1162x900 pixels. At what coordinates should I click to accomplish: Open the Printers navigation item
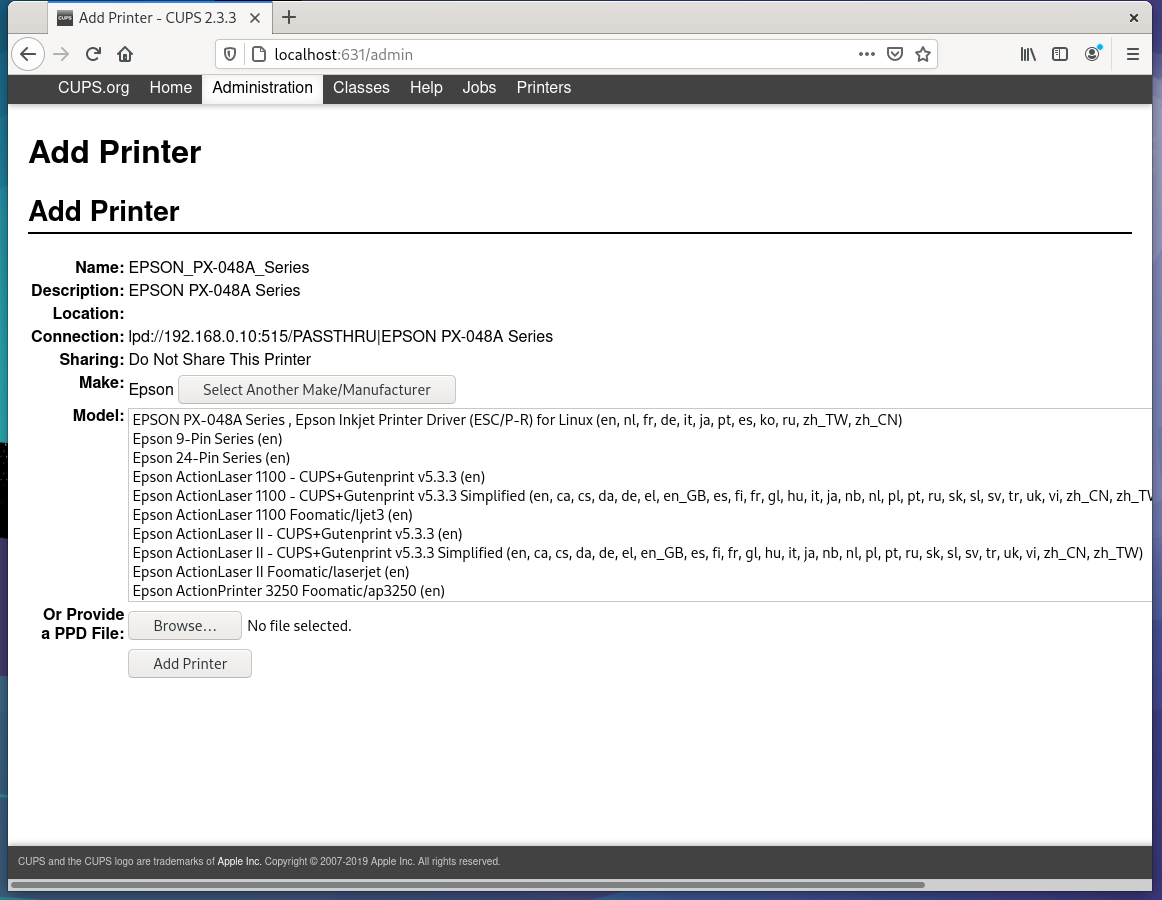tap(543, 87)
